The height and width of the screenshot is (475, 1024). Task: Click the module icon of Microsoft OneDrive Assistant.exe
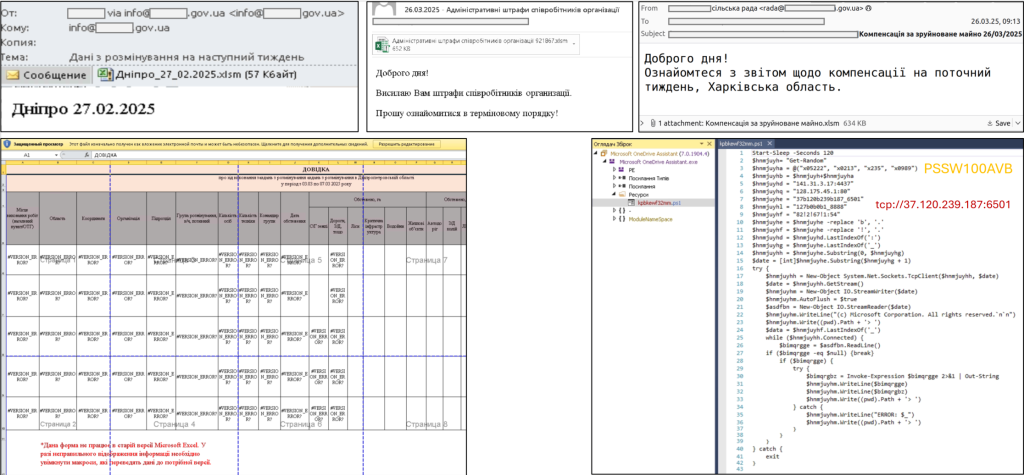coord(611,161)
